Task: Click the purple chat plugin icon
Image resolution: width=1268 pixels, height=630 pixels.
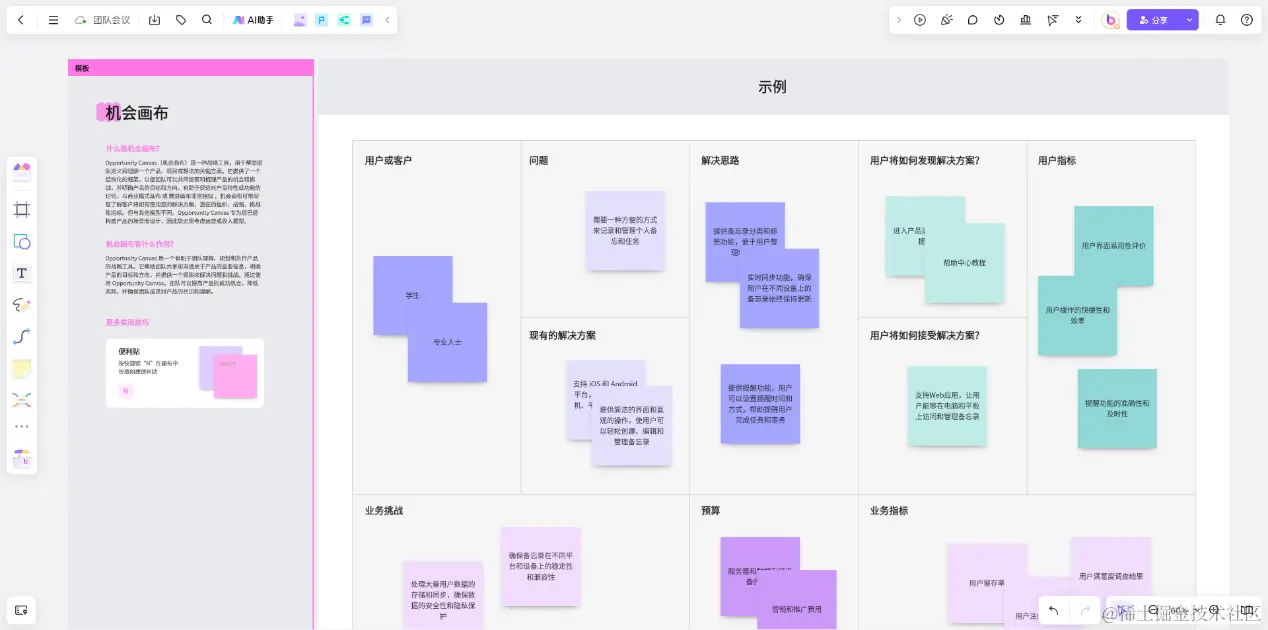Action: (366, 20)
